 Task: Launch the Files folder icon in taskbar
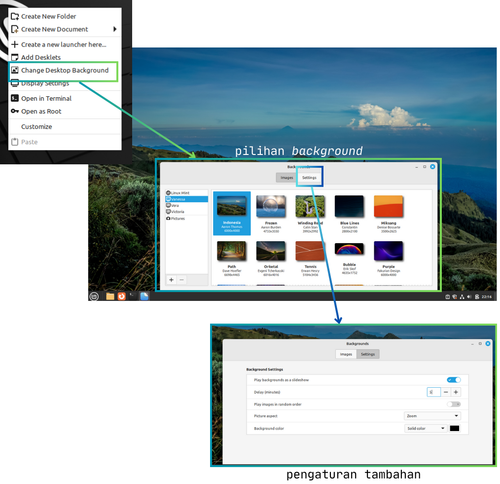[x=110, y=296]
